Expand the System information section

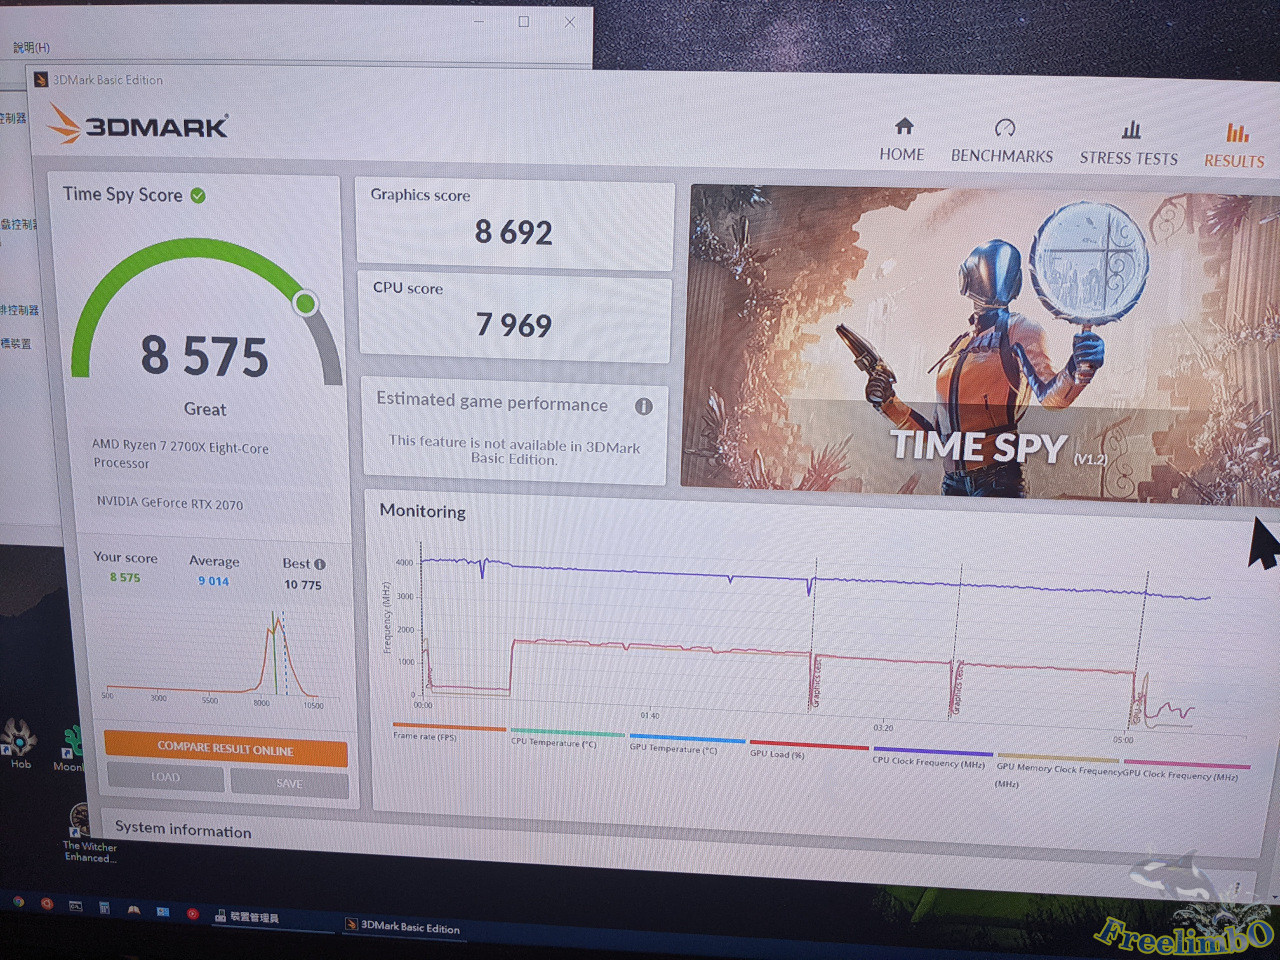point(183,829)
